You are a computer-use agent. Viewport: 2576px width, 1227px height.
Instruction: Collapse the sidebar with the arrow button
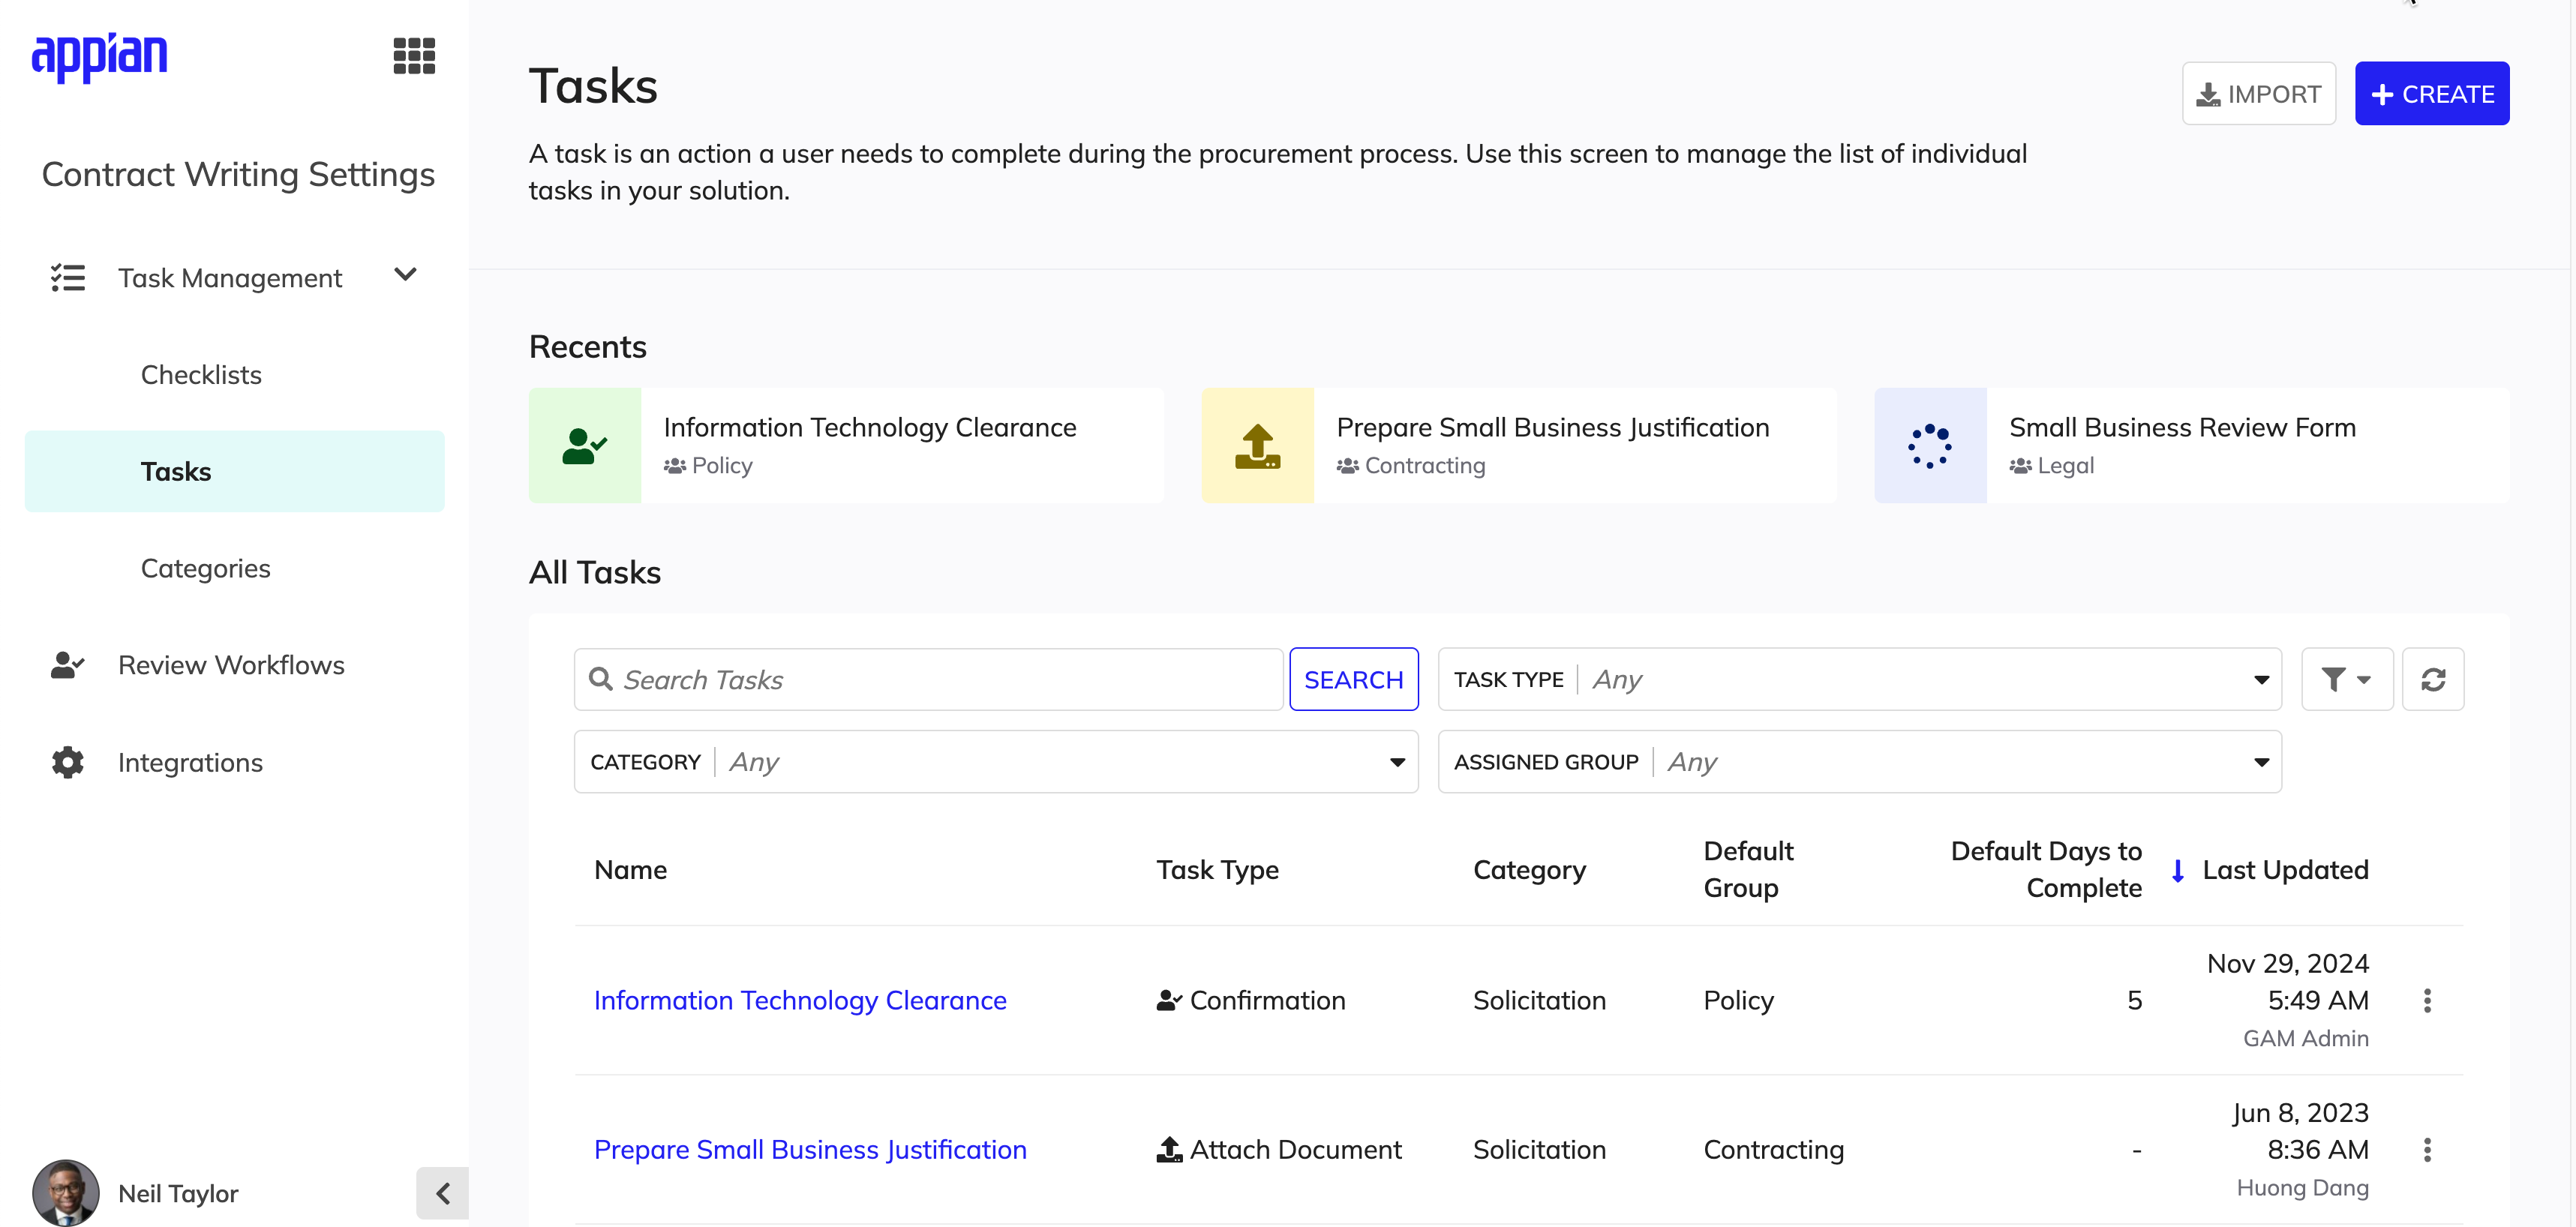[442, 1193]
